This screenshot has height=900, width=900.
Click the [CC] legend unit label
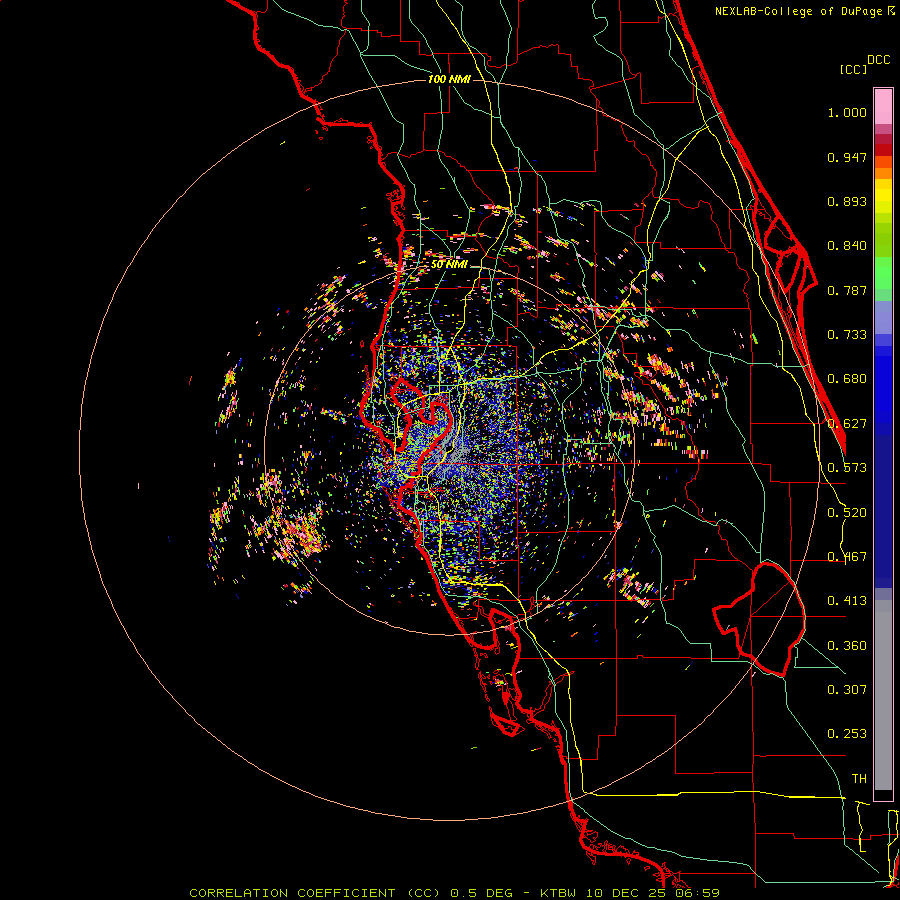coord(853,69)
